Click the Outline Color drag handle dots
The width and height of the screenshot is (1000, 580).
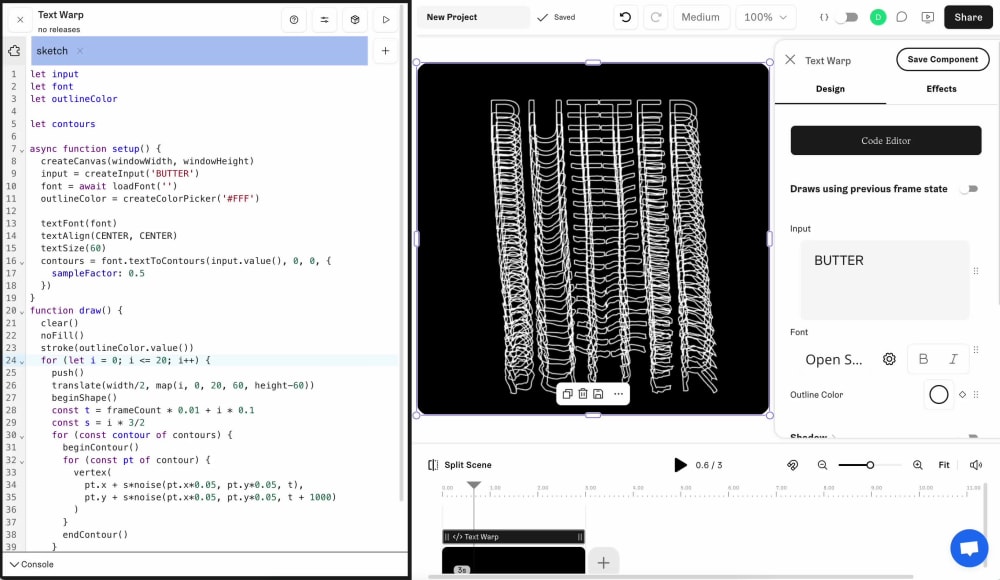(976, 394)
